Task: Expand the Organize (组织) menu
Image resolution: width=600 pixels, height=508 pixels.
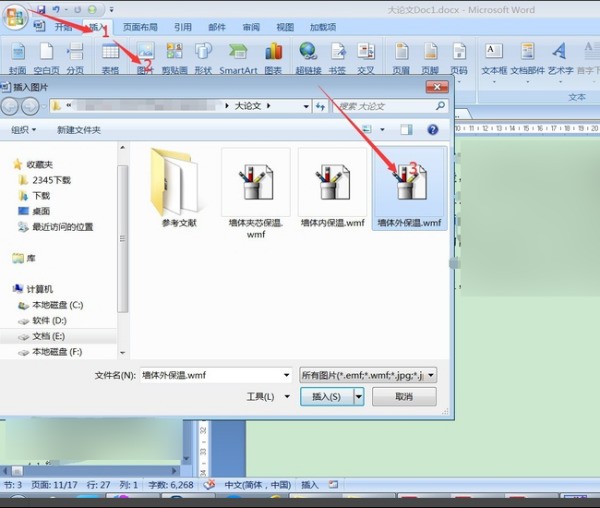Action: pos(24,130)
